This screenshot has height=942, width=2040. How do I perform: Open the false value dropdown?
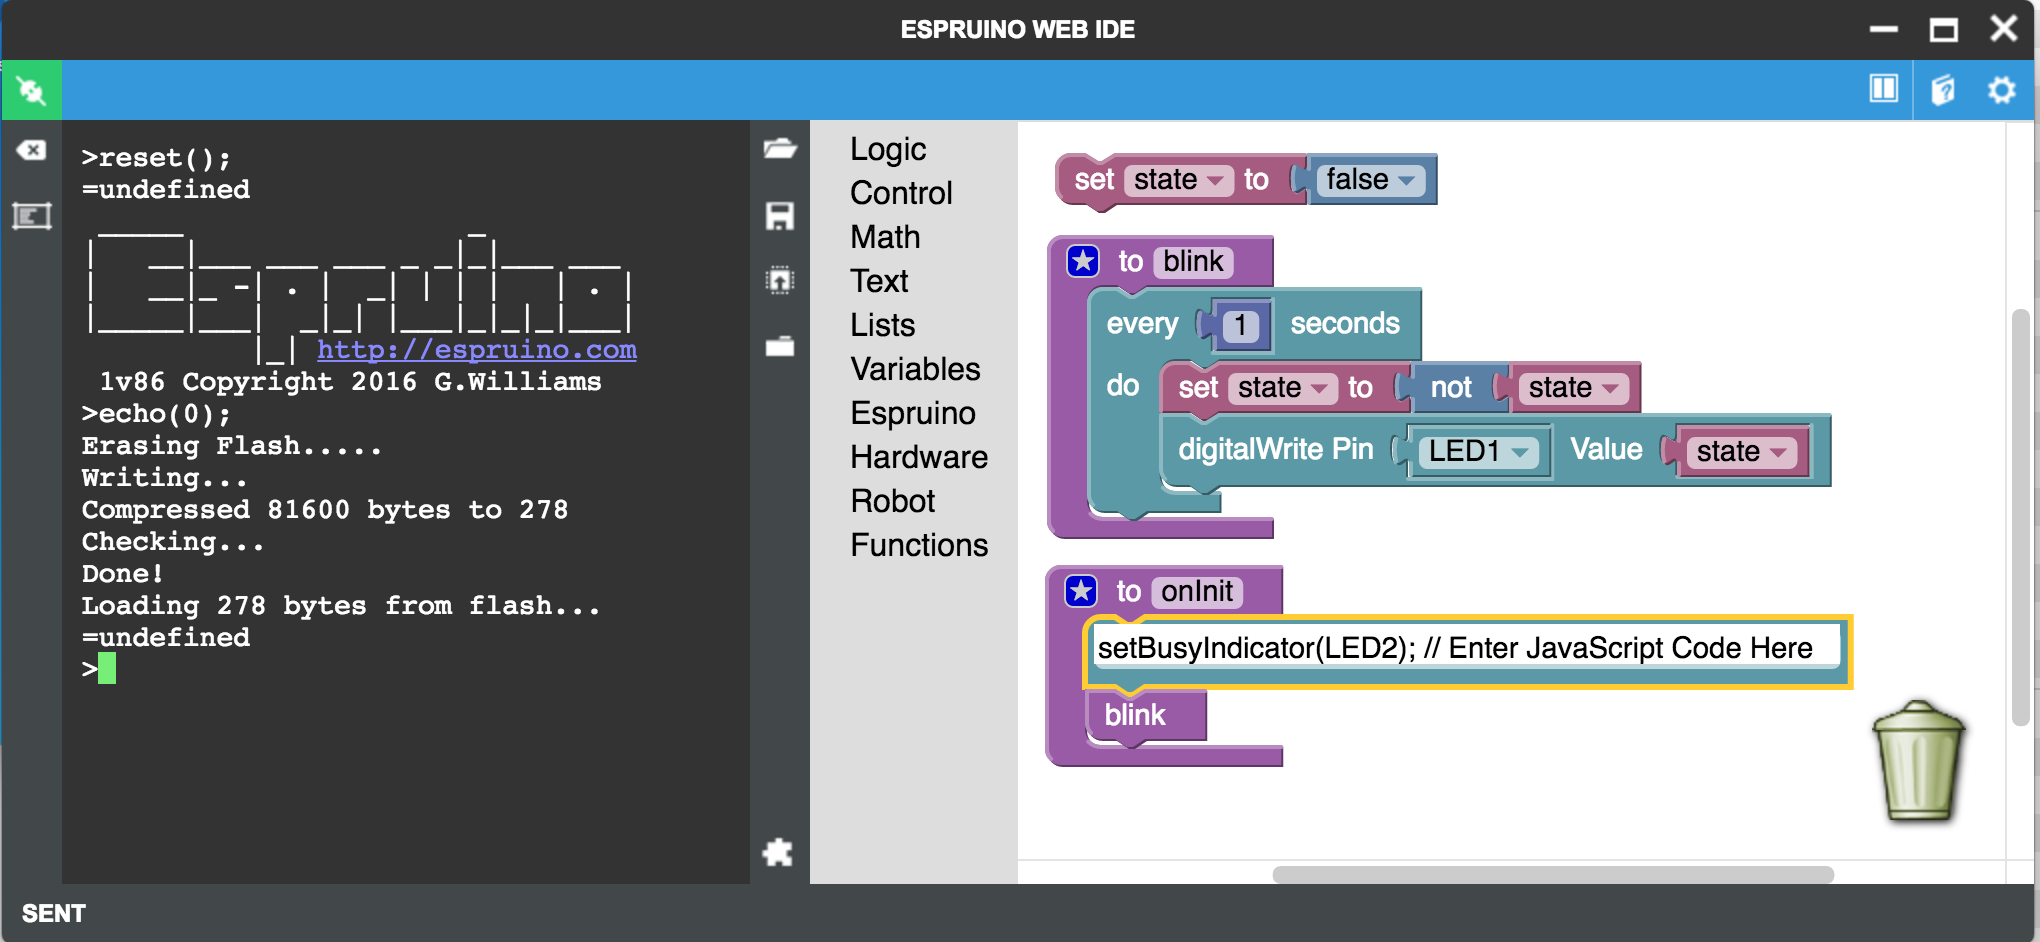coord(1369,180)
